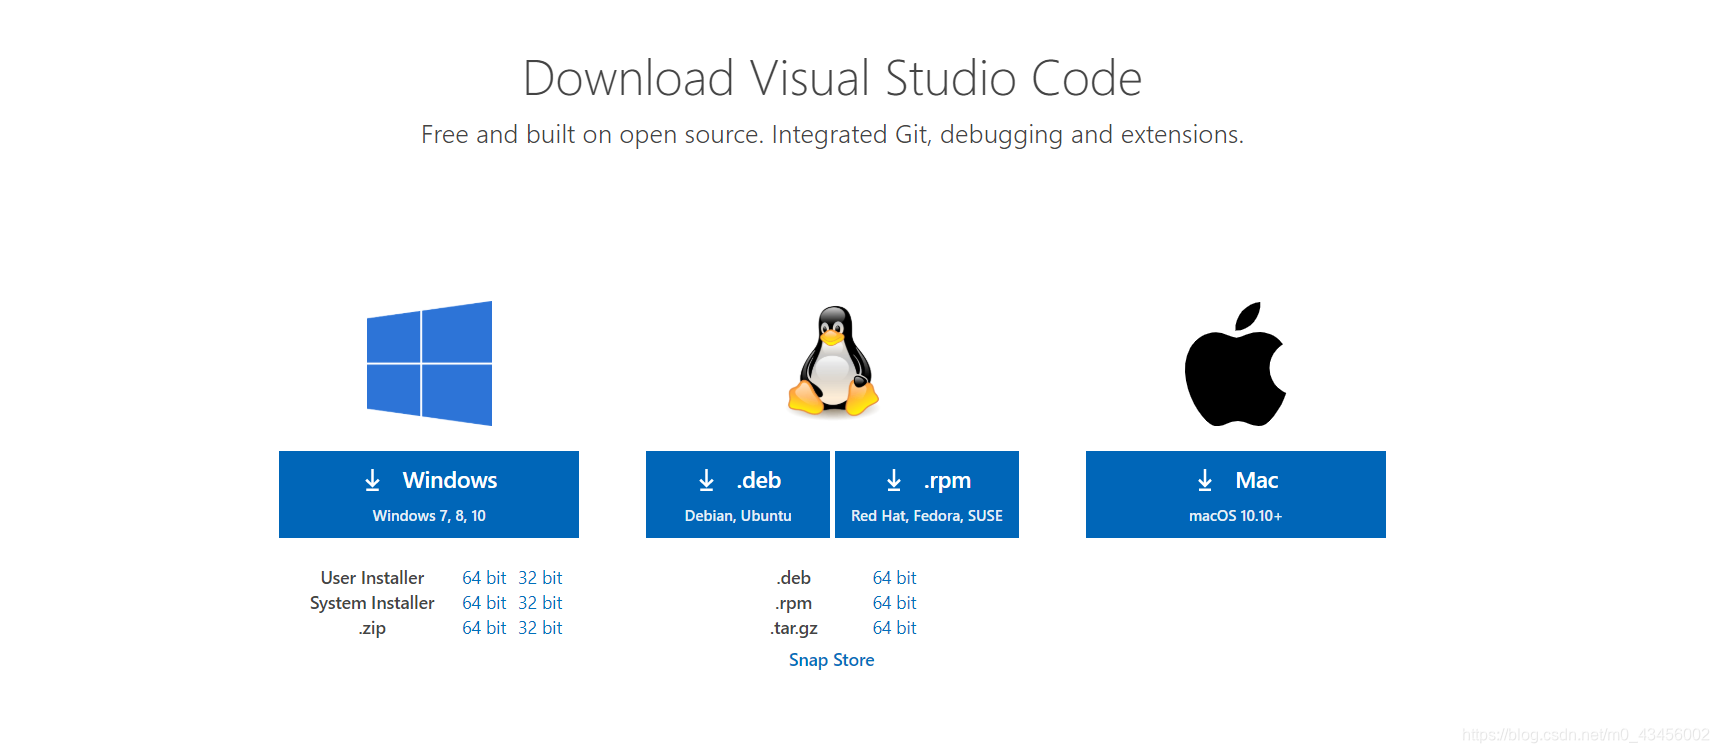Click the '.deb' row label under Linux
1719x753 pixels.
tap(794, 578)
